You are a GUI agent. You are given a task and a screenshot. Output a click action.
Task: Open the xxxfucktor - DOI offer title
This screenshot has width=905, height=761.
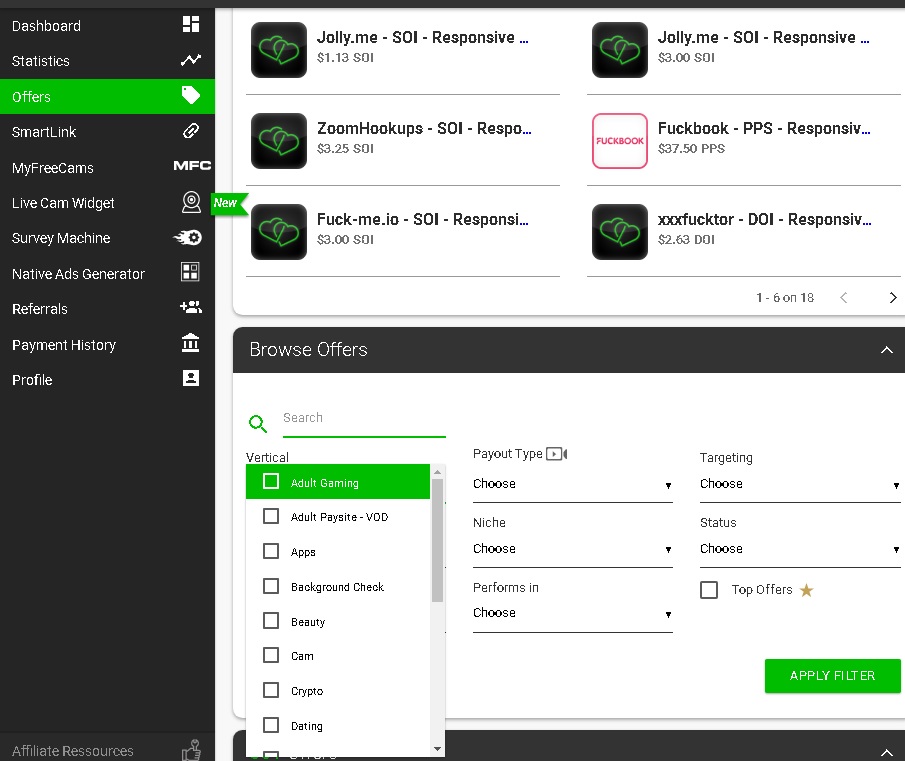(x=764, y=219)
